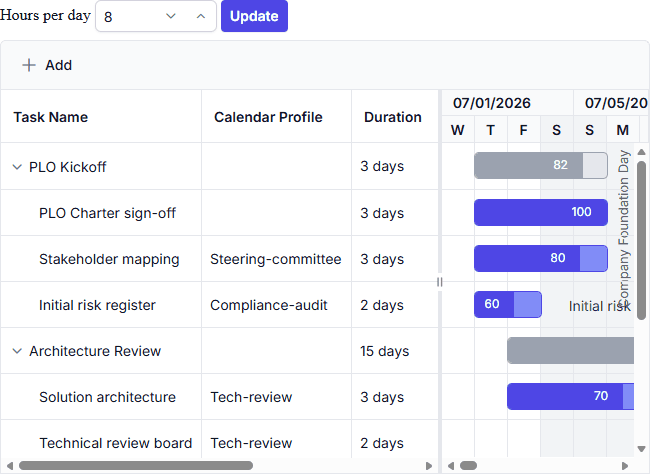650x475 pixels.
Task: Collapse the PLO Kickoff parent task
Action: [x=17, y=167]
